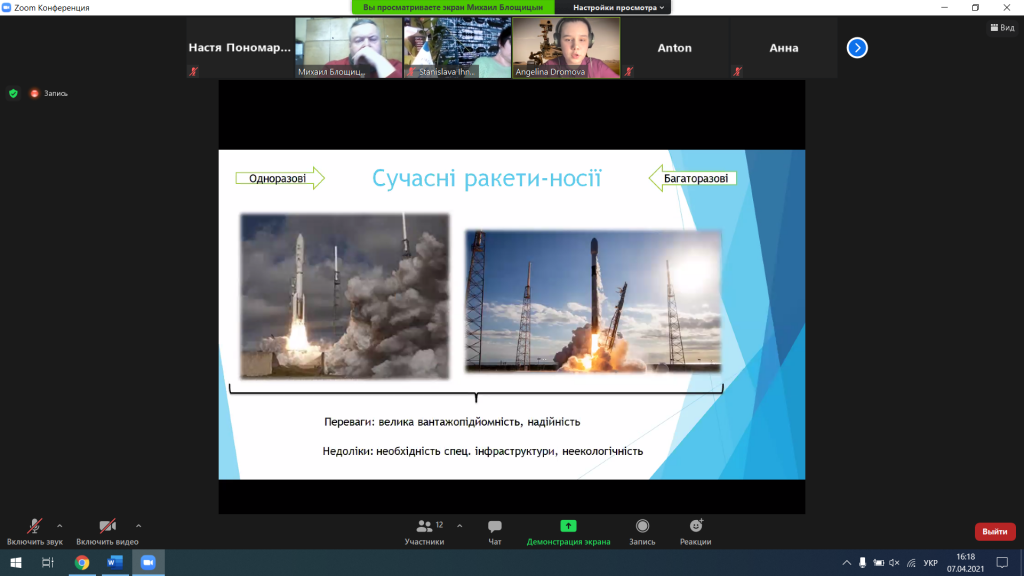This screenshot has width=1024, height=576.
Task: Select Angelina Dromova video tile
Action: tap(566, 48)
